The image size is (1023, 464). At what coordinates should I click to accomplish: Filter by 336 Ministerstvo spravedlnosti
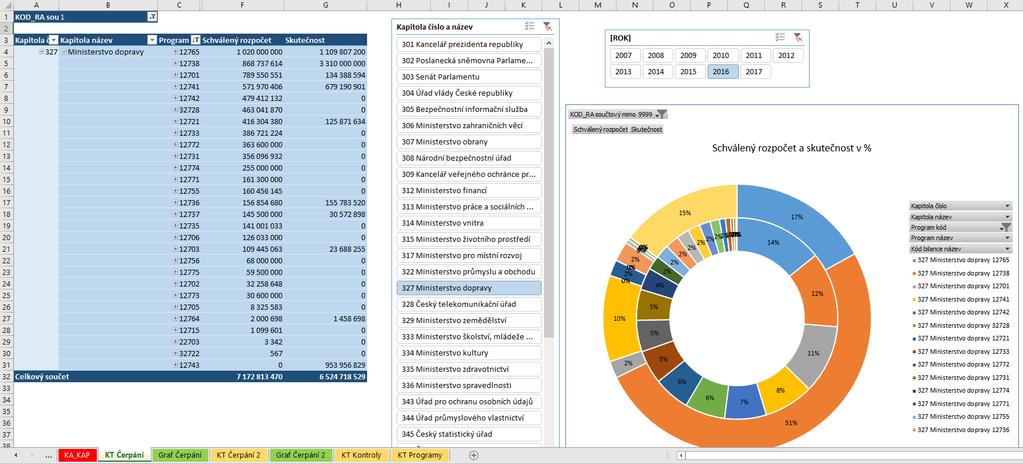(469, 385)
